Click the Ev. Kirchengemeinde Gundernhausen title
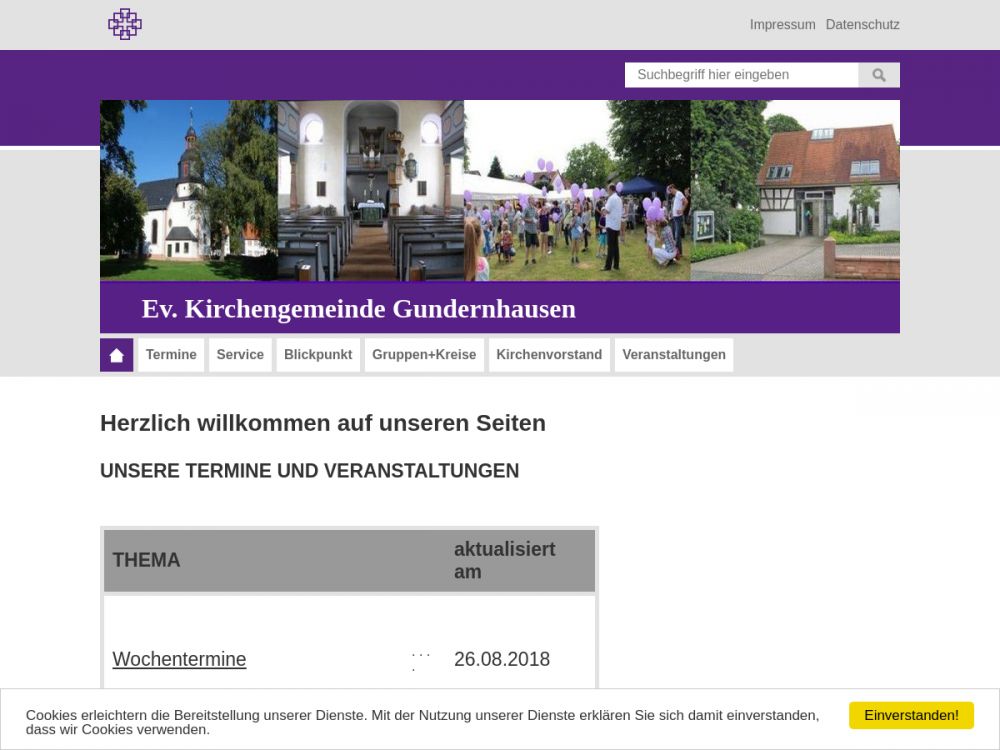 click(358, 309)
